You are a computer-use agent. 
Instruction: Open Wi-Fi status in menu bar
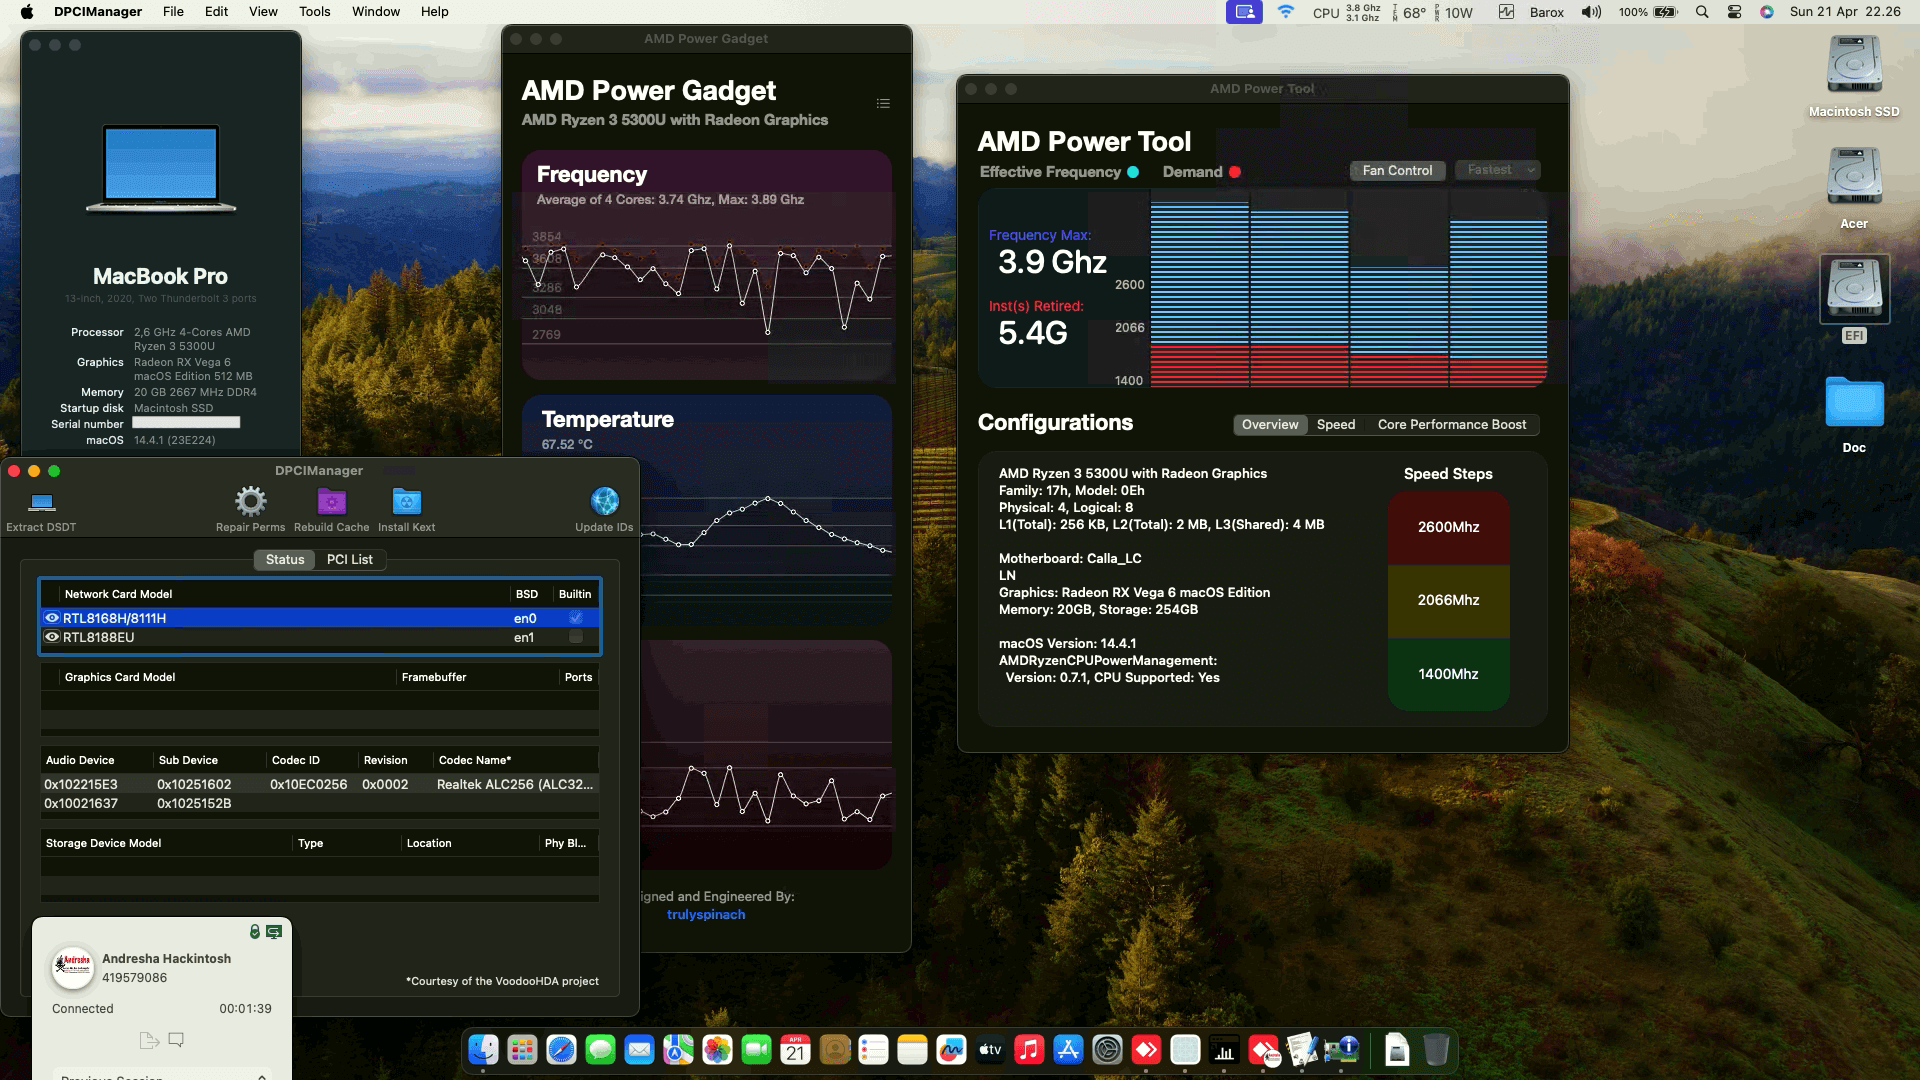click(x=1286, y=12)
